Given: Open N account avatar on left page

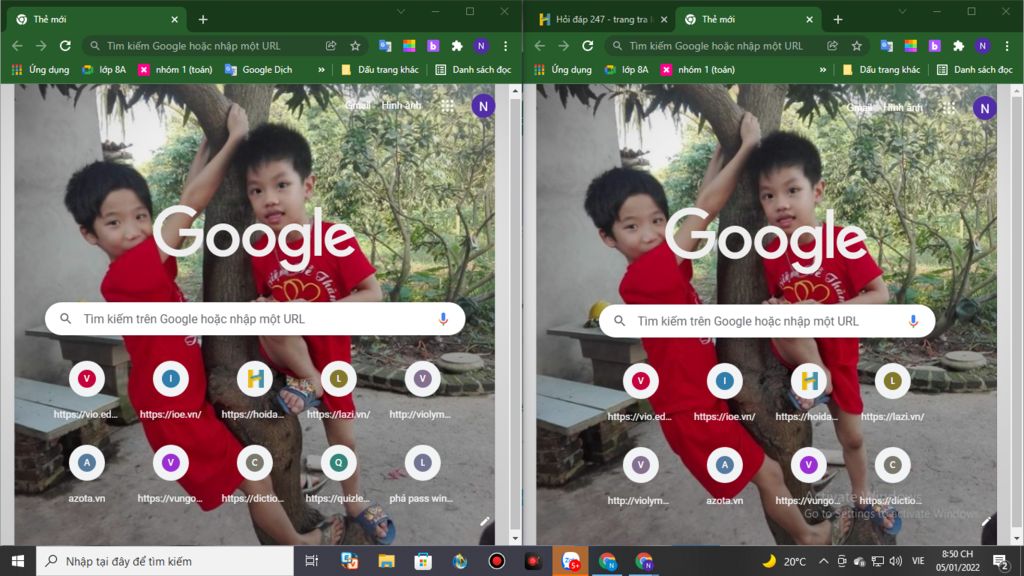Looking at the screenshot, I should pyautogui.click(x=483, y=106).
